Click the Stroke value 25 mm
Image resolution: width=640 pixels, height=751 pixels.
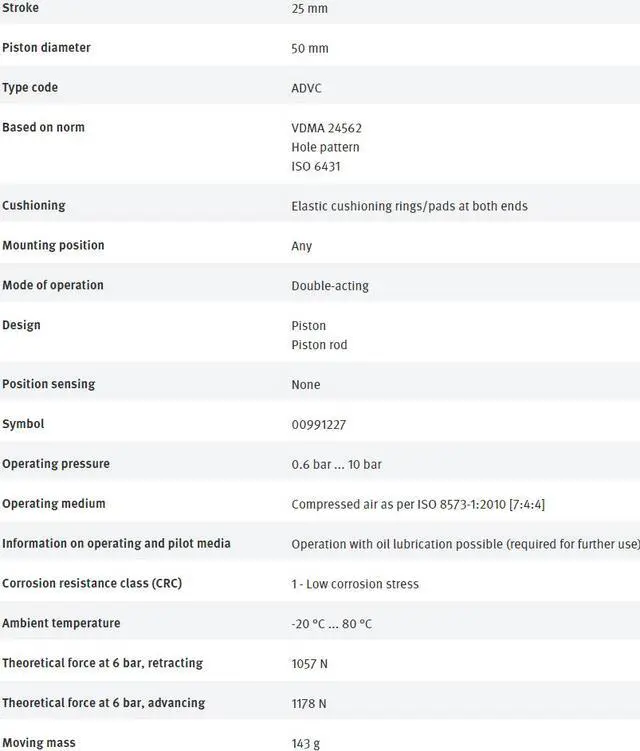[309, 9]
